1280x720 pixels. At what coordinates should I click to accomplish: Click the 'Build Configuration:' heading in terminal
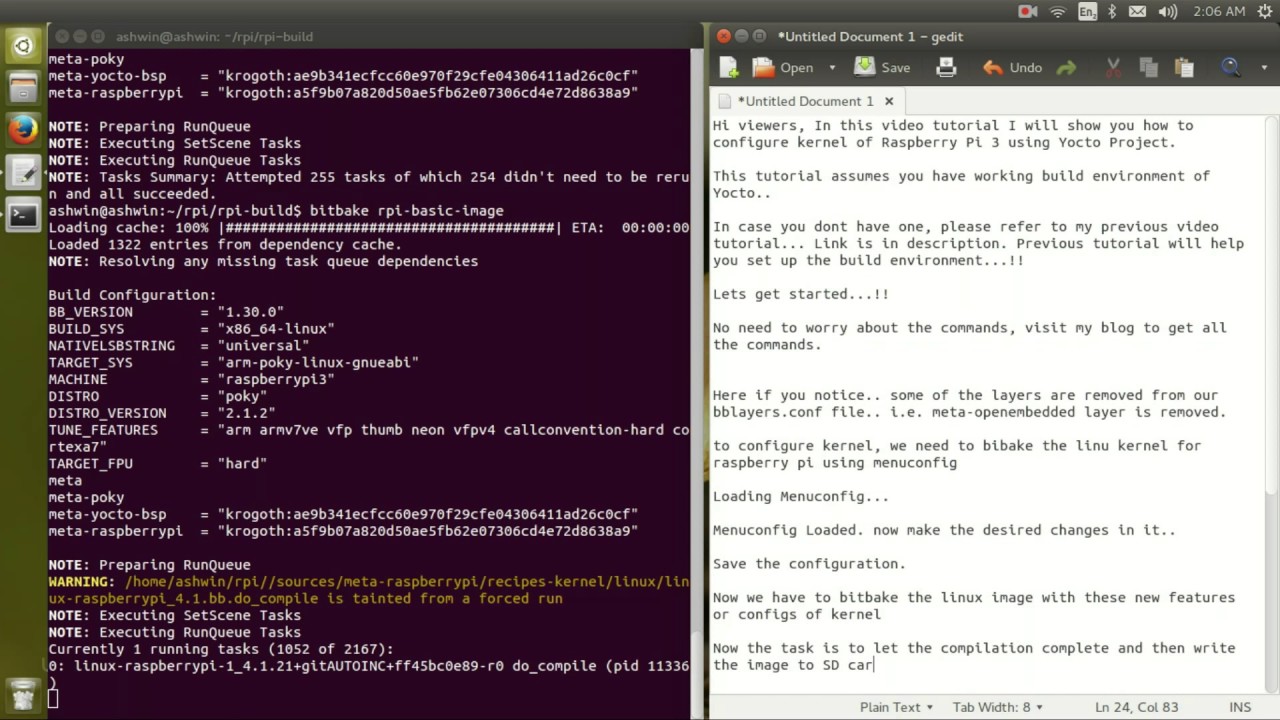coord(132,295)
